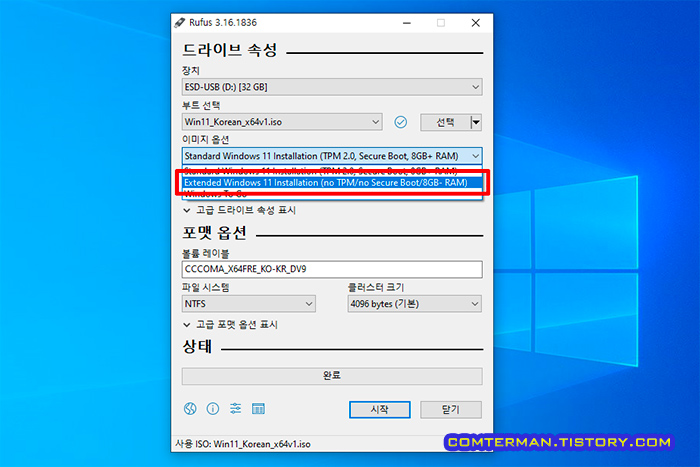Show the log window icon
Viewport: 700px width, 467px height.
click(258, 409)
